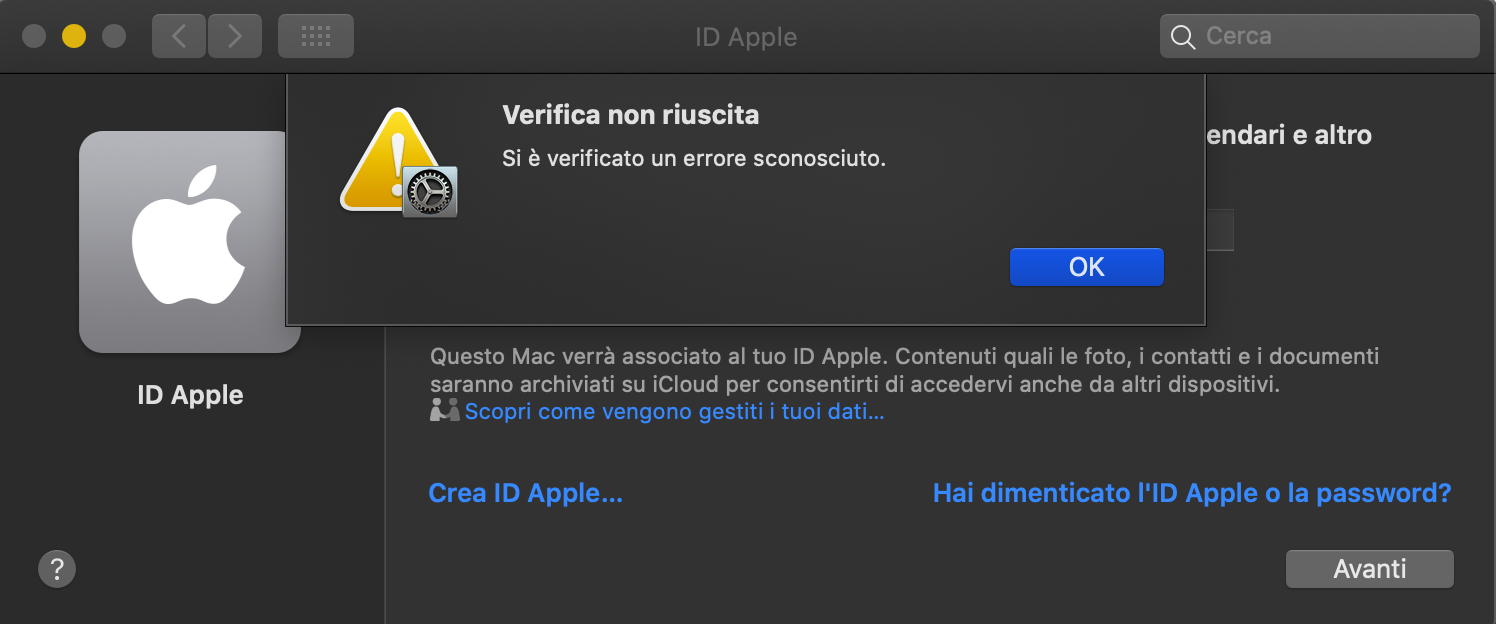
Task: Click the magnifying glass in the search field
Action: [1183, 35]
